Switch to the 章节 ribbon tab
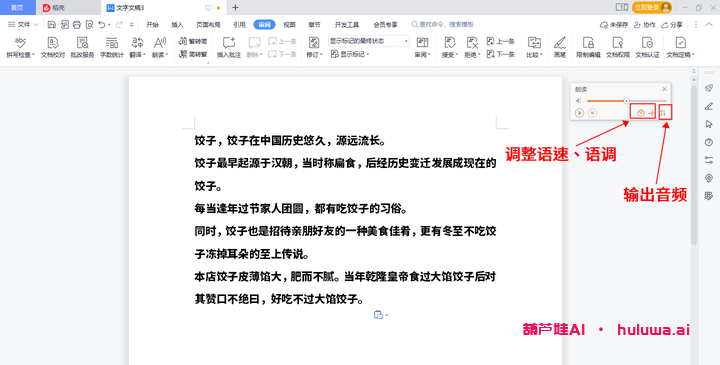The image size is (720, 365). point(314,25)
